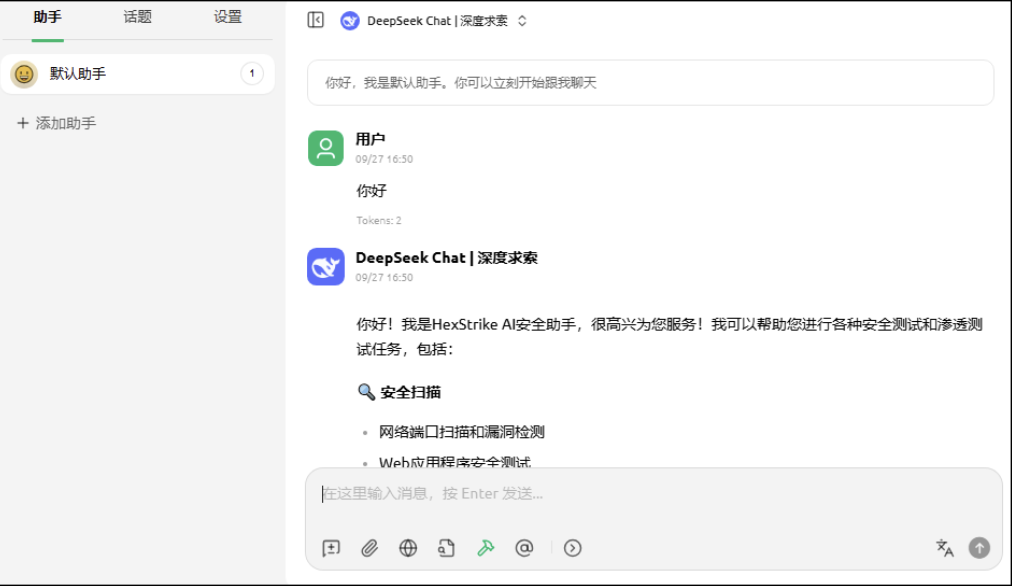The width and height of the screenshot is (1012, 586).
Task: Expand the 默认助手 topic count badge
Action: point(251,73)
